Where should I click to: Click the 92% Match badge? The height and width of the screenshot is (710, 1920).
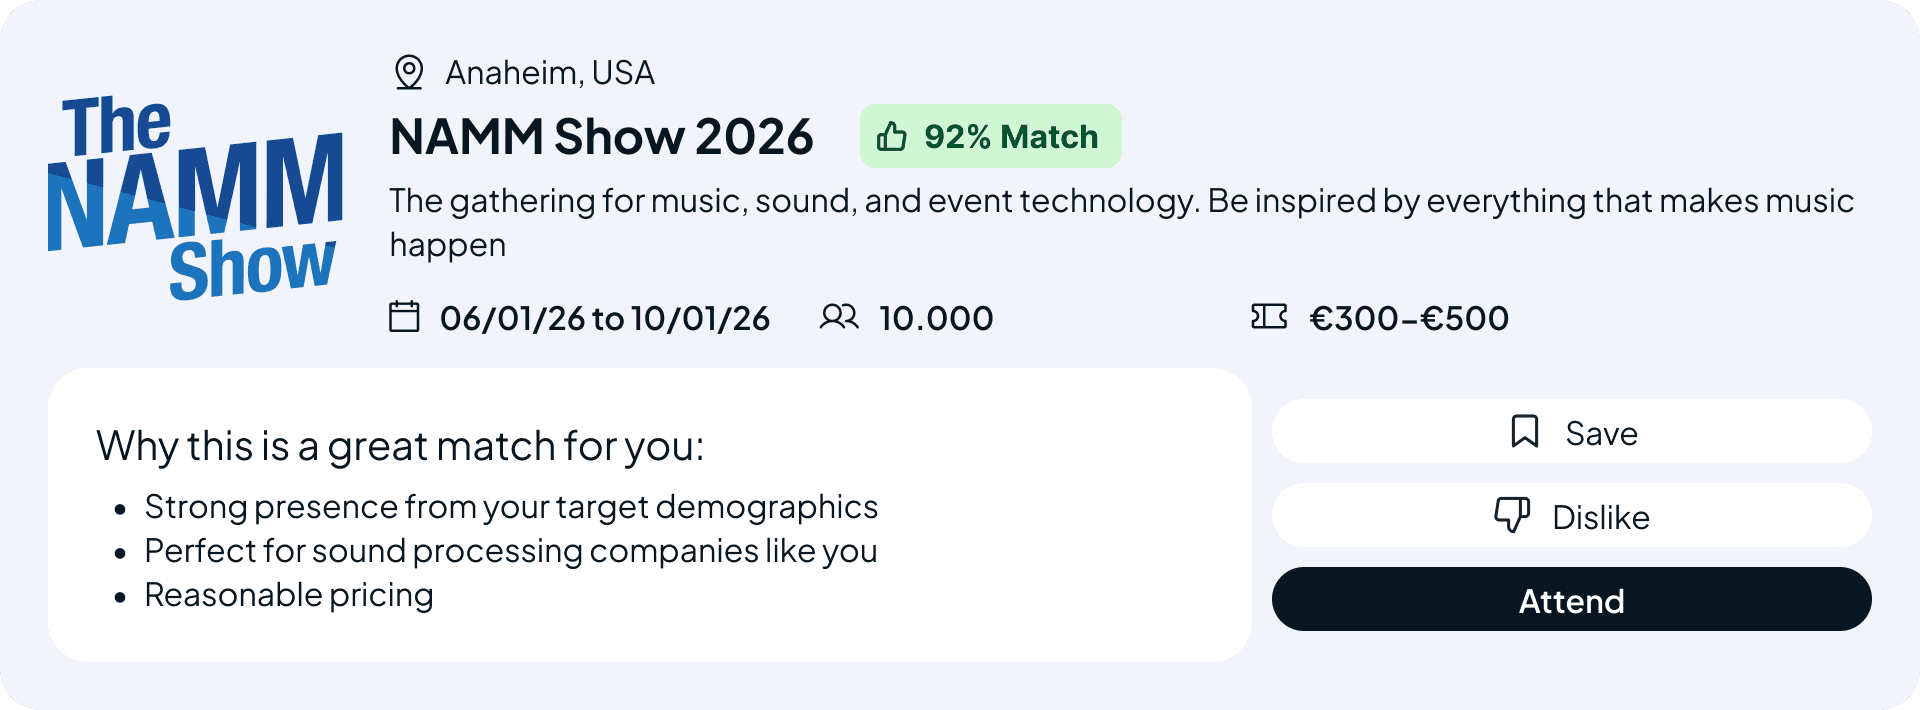(x=991, y=136)
